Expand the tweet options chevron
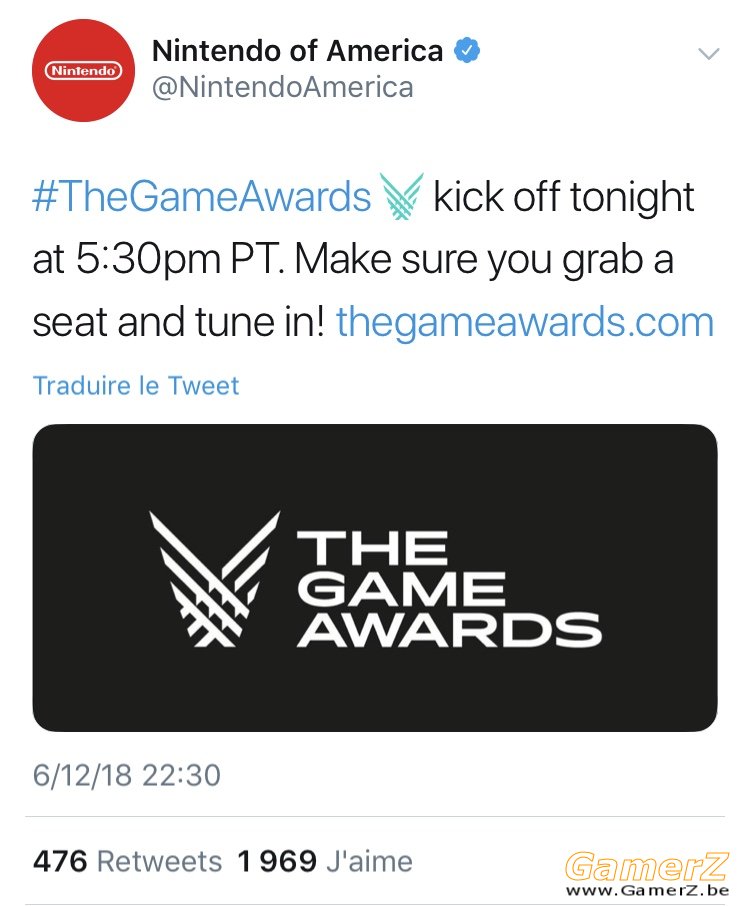The width and height of the screenshot is (750, 906). click(708, 54)
